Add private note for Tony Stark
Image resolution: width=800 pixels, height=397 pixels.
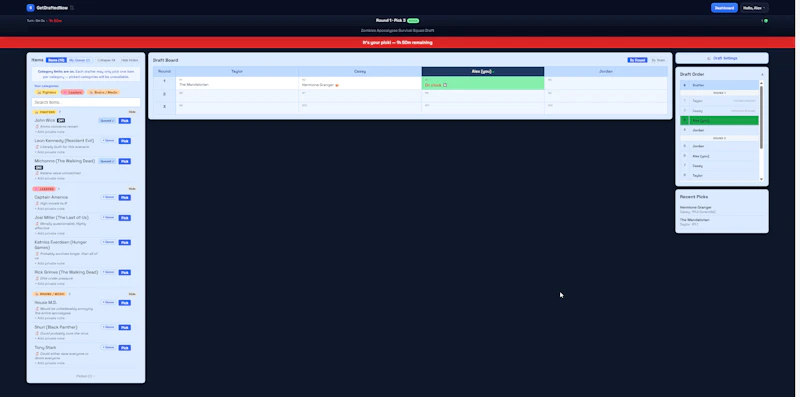point(49,363)
